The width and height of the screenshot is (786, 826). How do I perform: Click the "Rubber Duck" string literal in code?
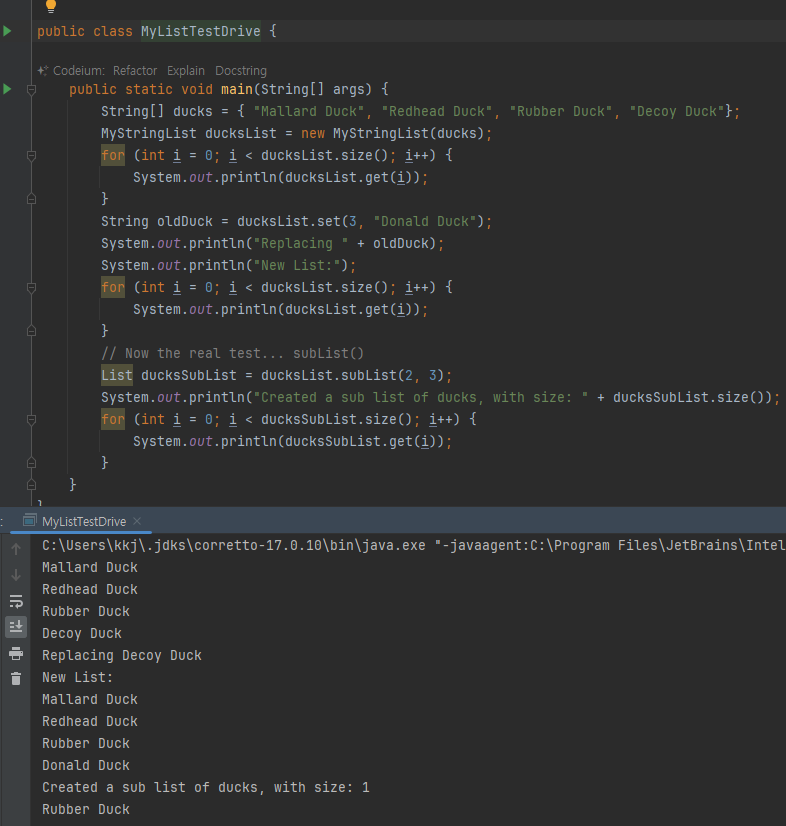click(x=561, y=112)
